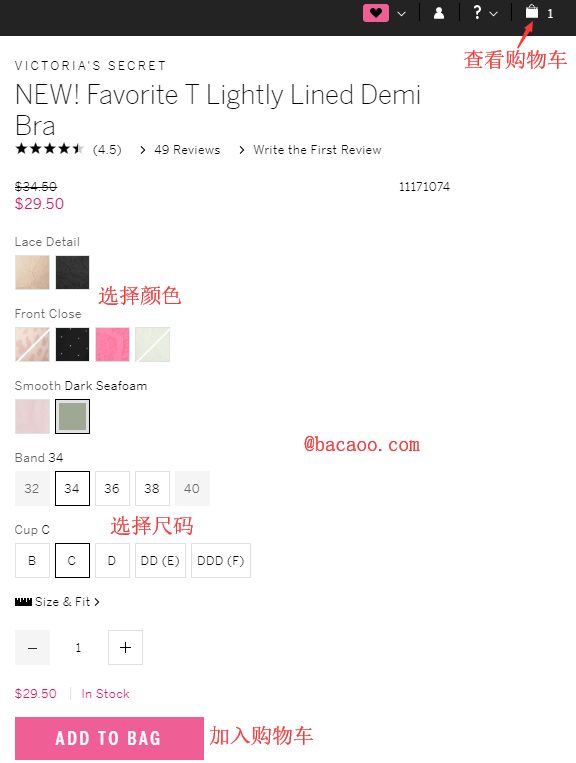Expand dropdown arrow beside heart icon

coord(401,14)
